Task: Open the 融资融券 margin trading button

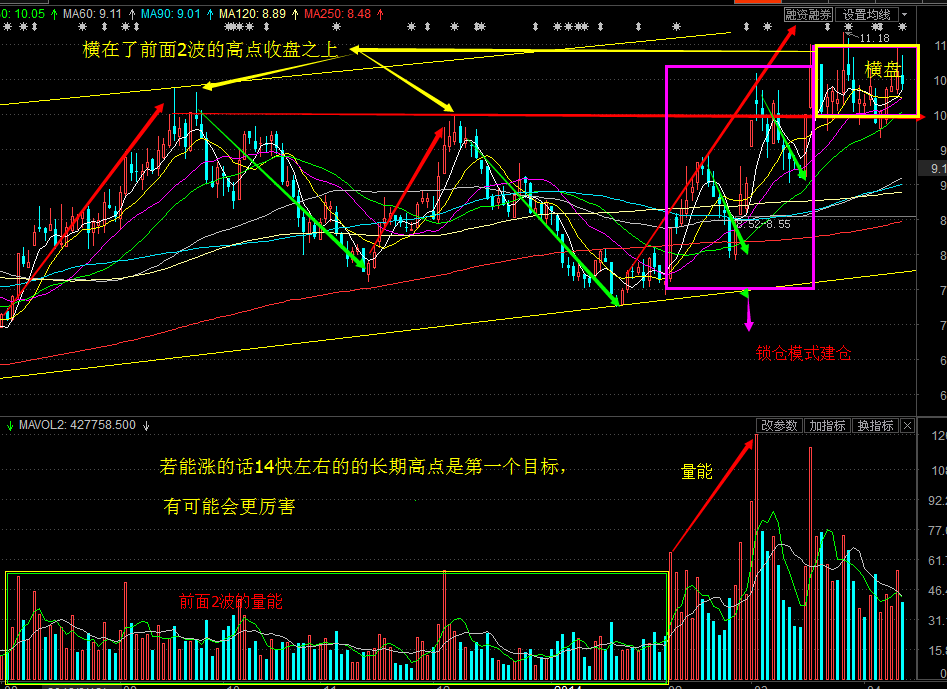Action: pos(808,14)
